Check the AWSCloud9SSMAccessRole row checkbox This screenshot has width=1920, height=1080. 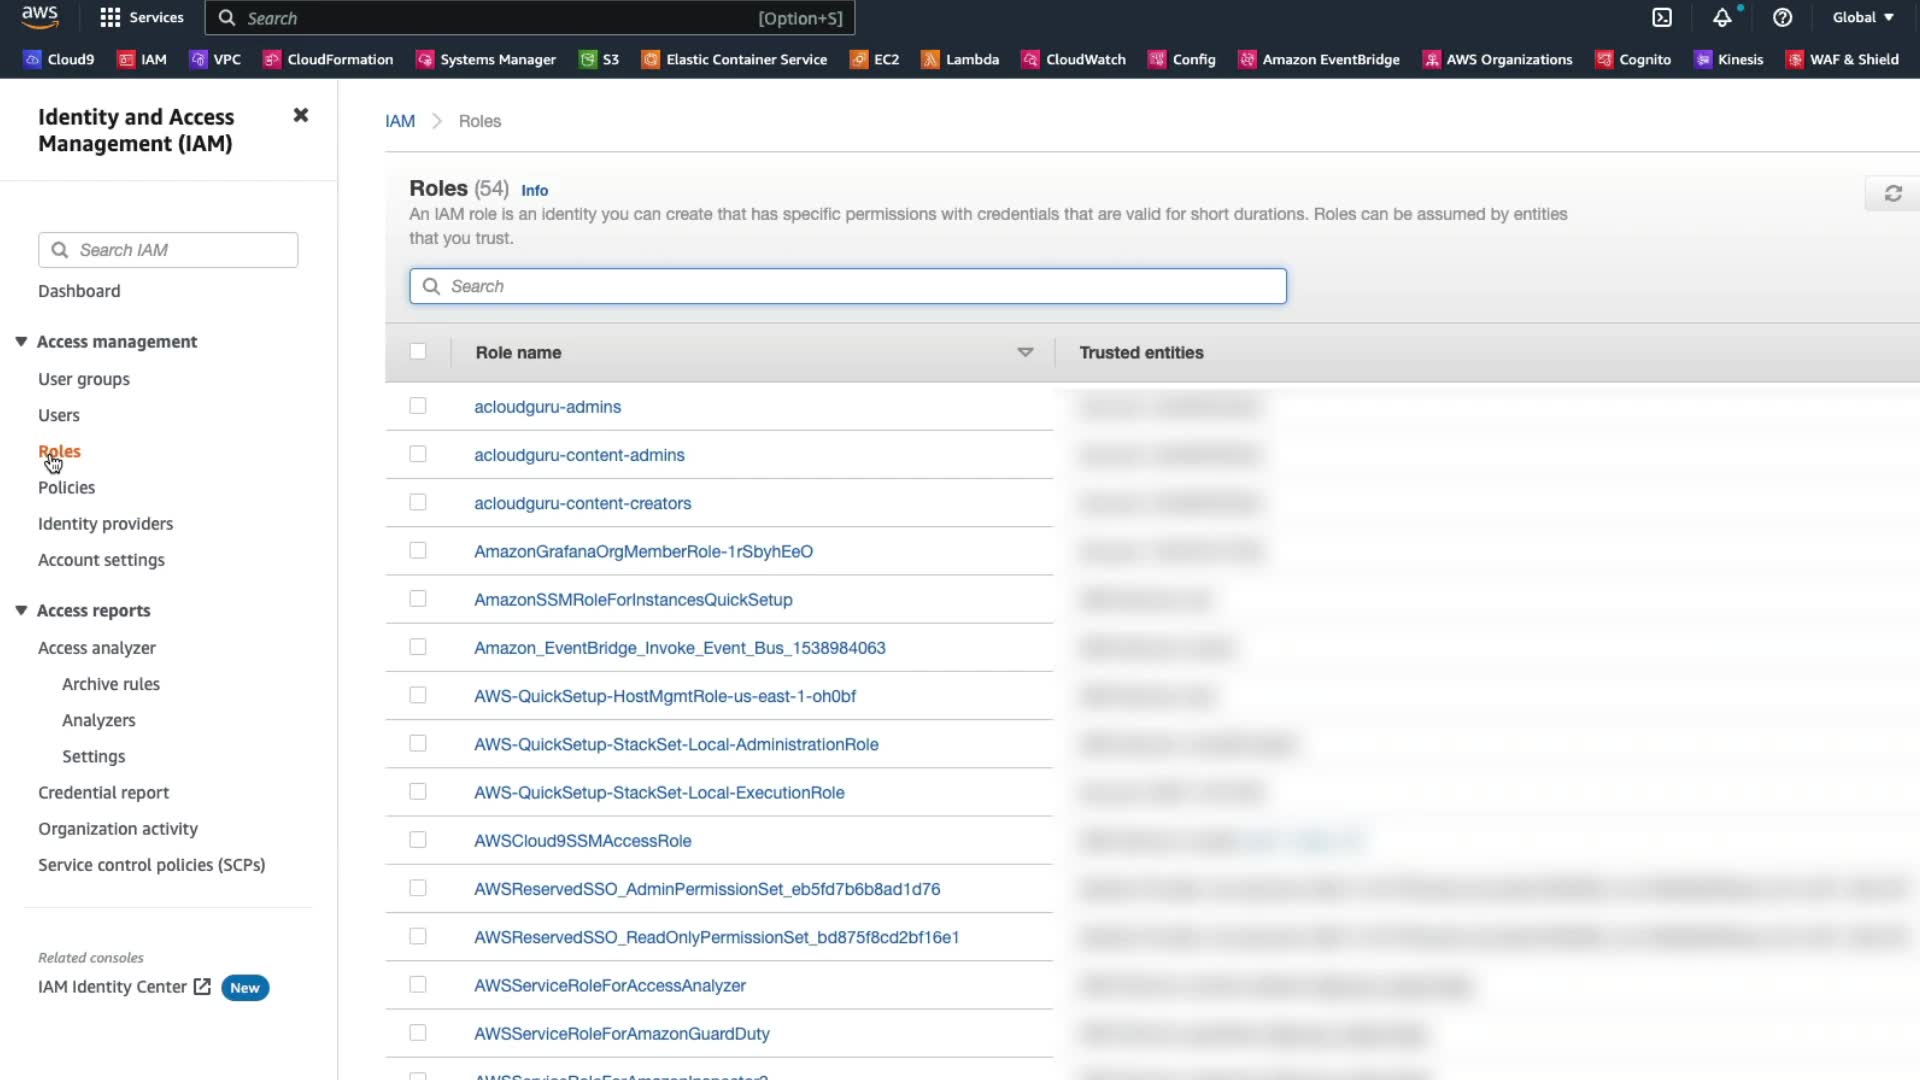(418, 840)
